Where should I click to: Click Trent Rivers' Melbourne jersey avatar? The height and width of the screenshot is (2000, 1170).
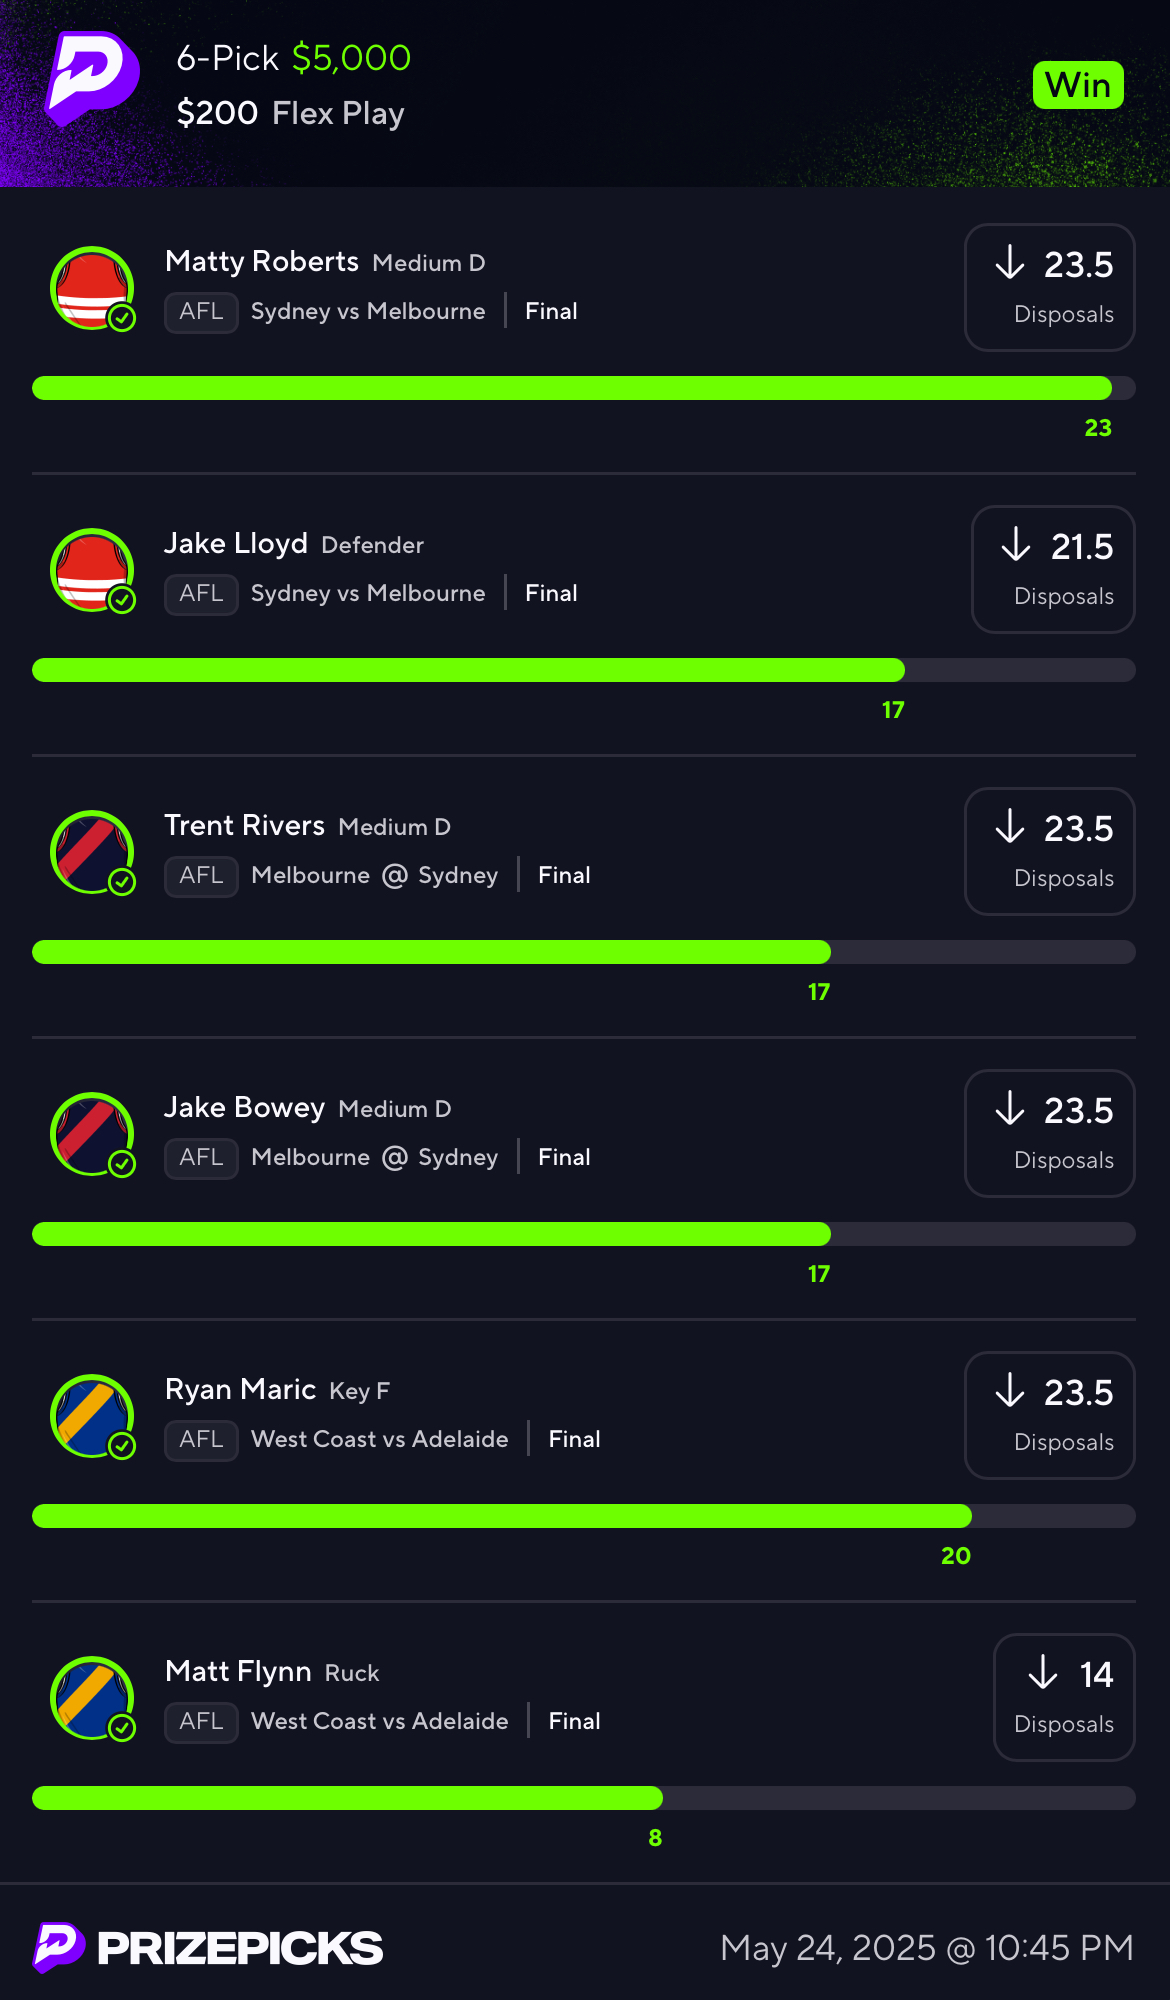click(92, 852)
